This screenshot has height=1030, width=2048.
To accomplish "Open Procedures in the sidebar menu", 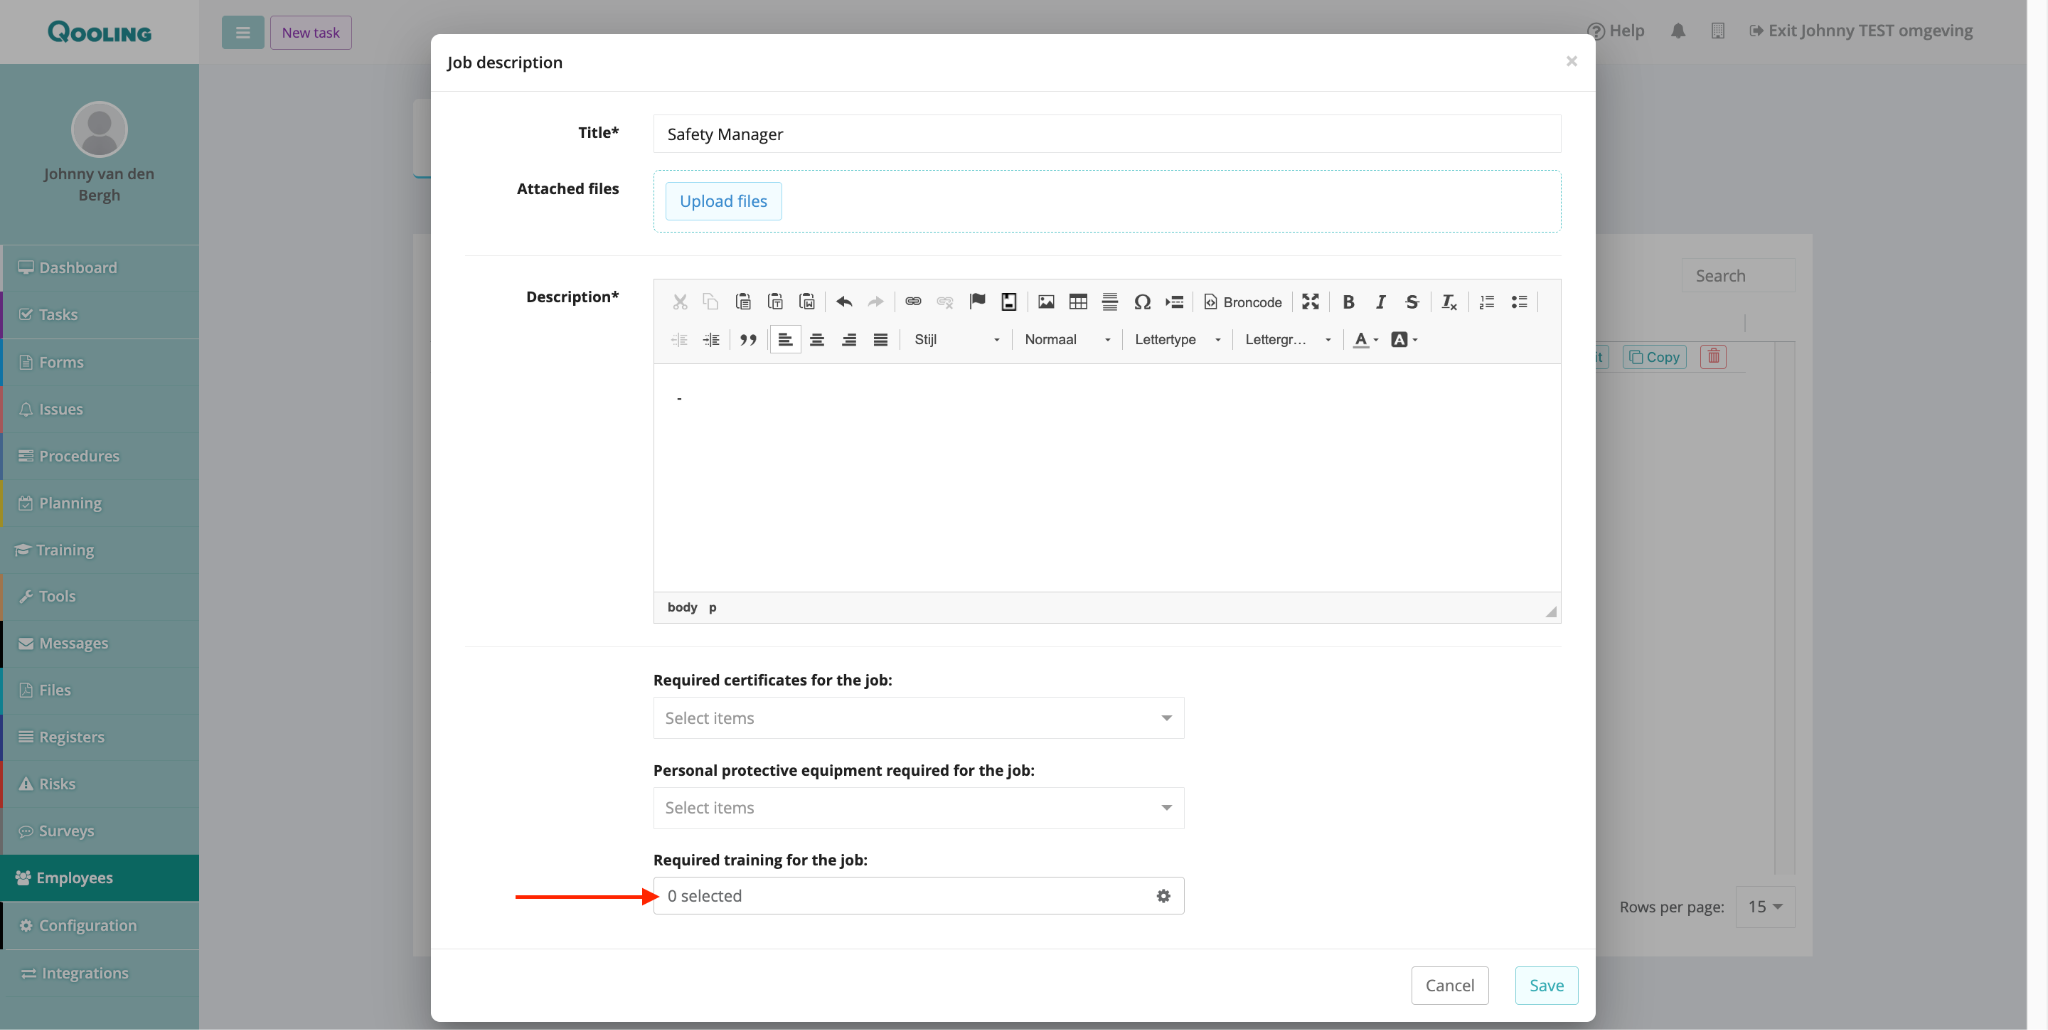I will [100, 456].
